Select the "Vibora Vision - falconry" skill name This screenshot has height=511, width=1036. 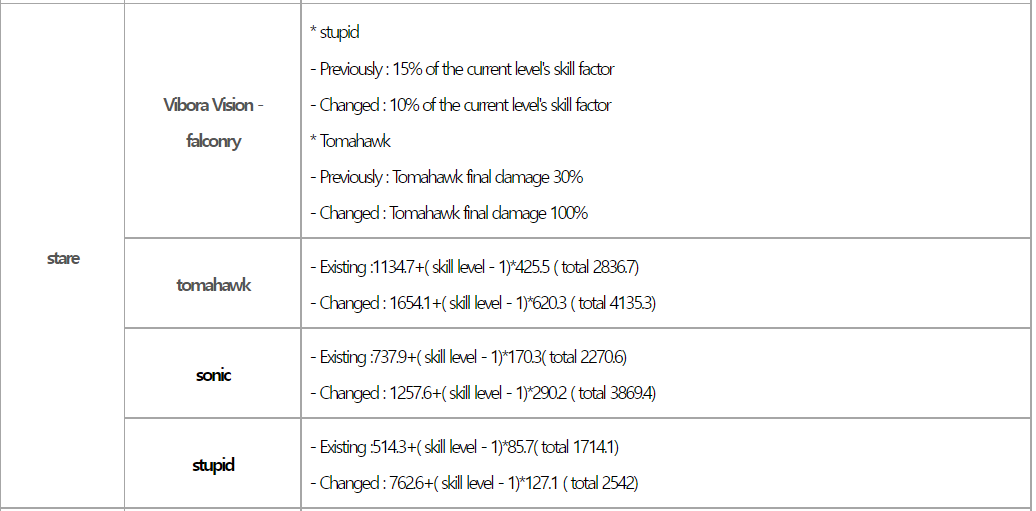tap(213, 123)
